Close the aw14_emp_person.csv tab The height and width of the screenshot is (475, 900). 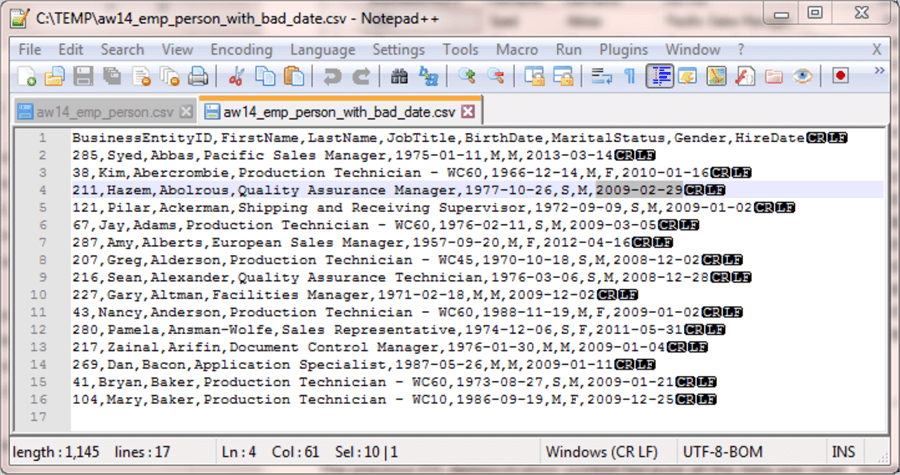(x=186, y=112)
